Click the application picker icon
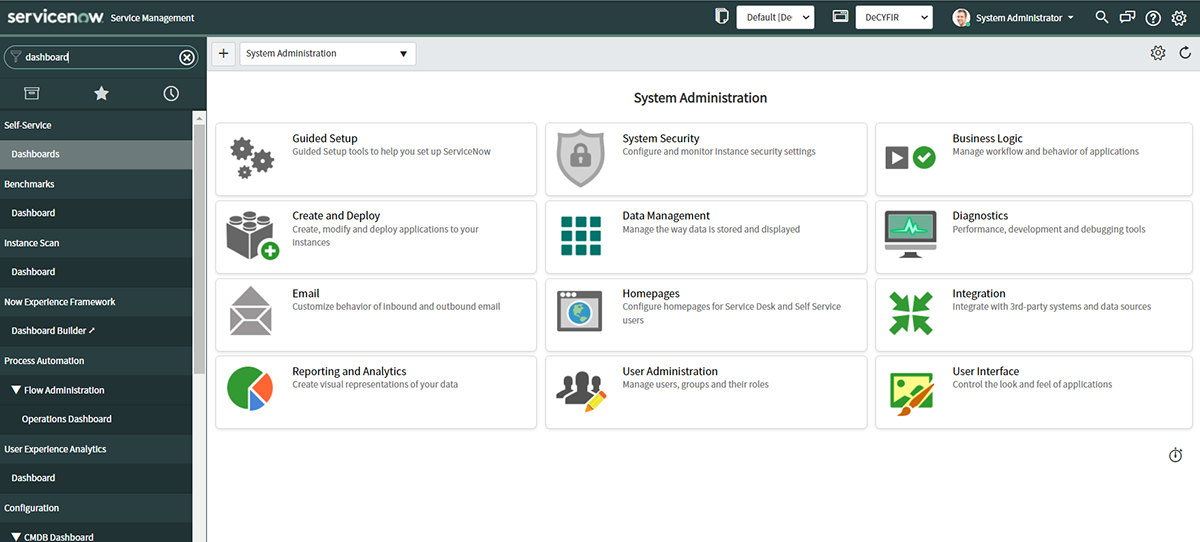The height and width of the screenshot is (542, 1200). [840, 17]
